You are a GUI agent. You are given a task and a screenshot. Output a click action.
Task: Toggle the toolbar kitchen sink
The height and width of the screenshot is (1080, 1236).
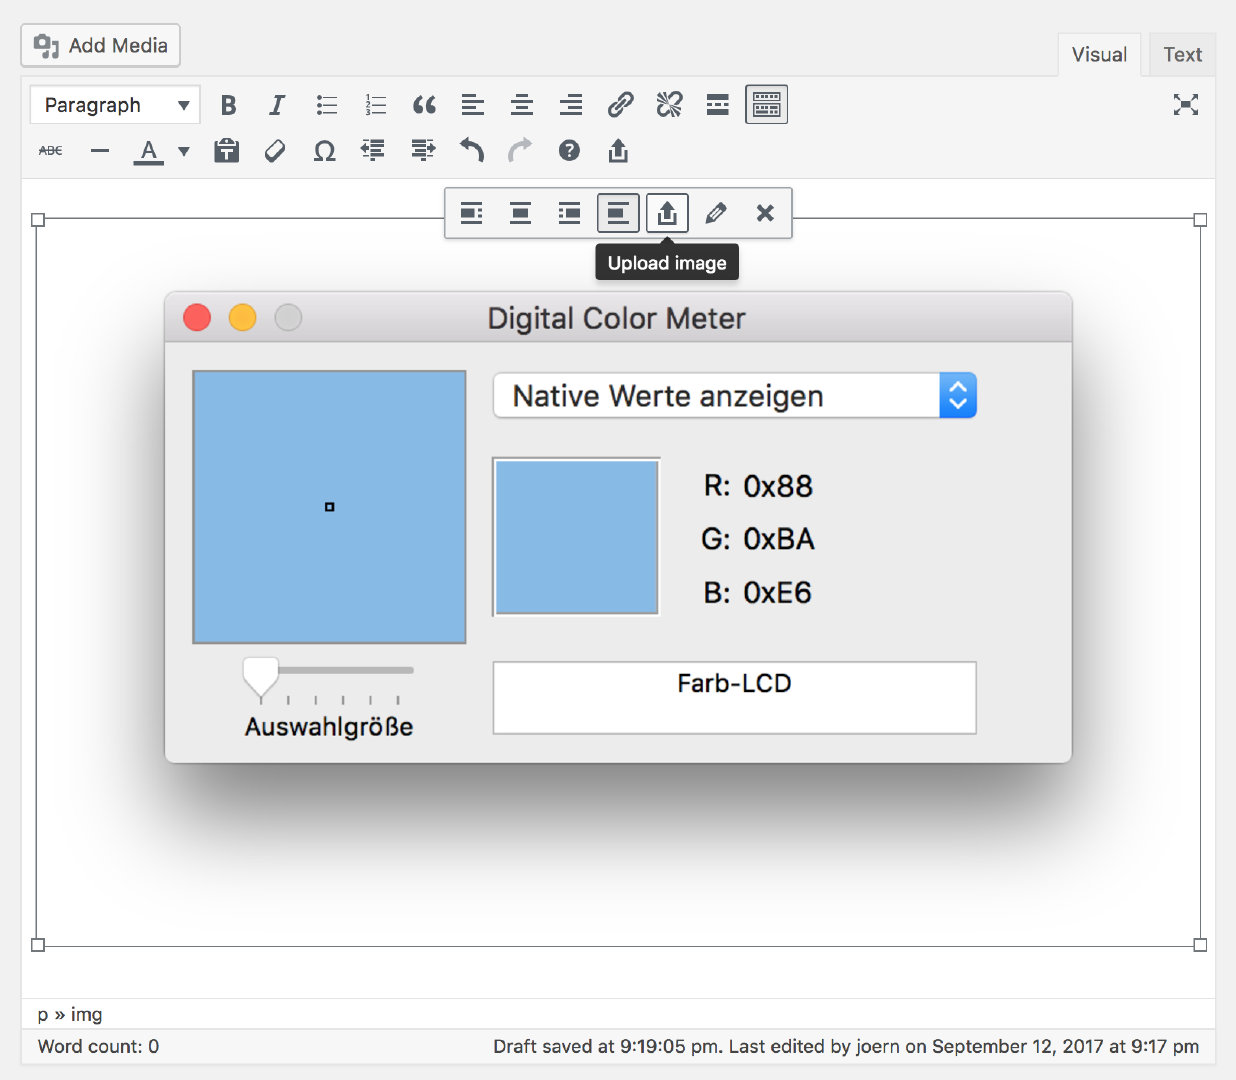click(x=766, y=105)
